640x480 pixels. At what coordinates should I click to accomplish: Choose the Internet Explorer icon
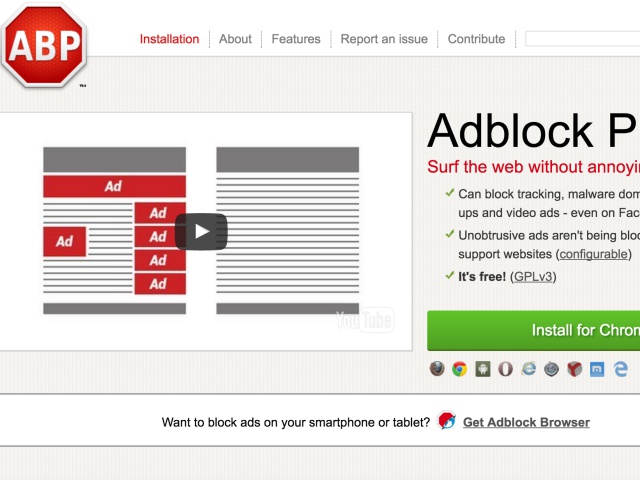(529, 368)
